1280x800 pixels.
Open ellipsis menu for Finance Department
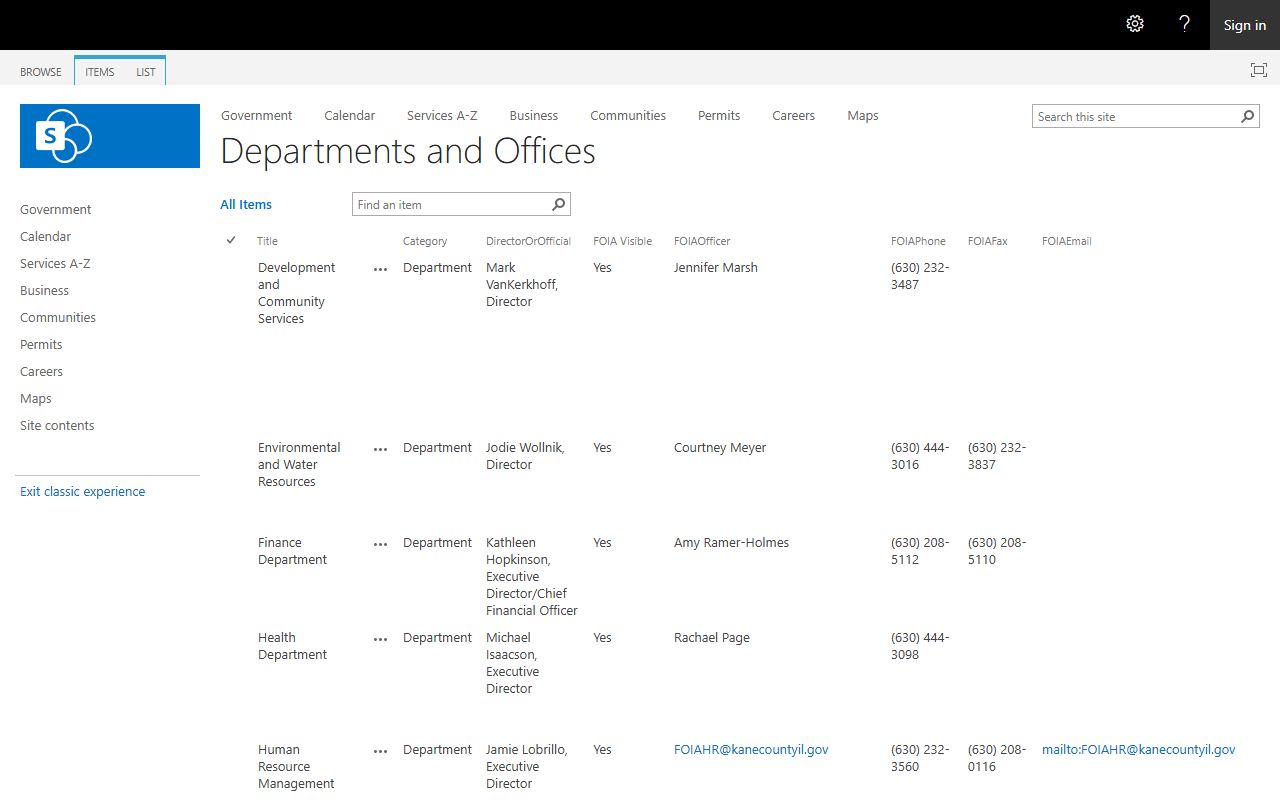tap(380, 544)
